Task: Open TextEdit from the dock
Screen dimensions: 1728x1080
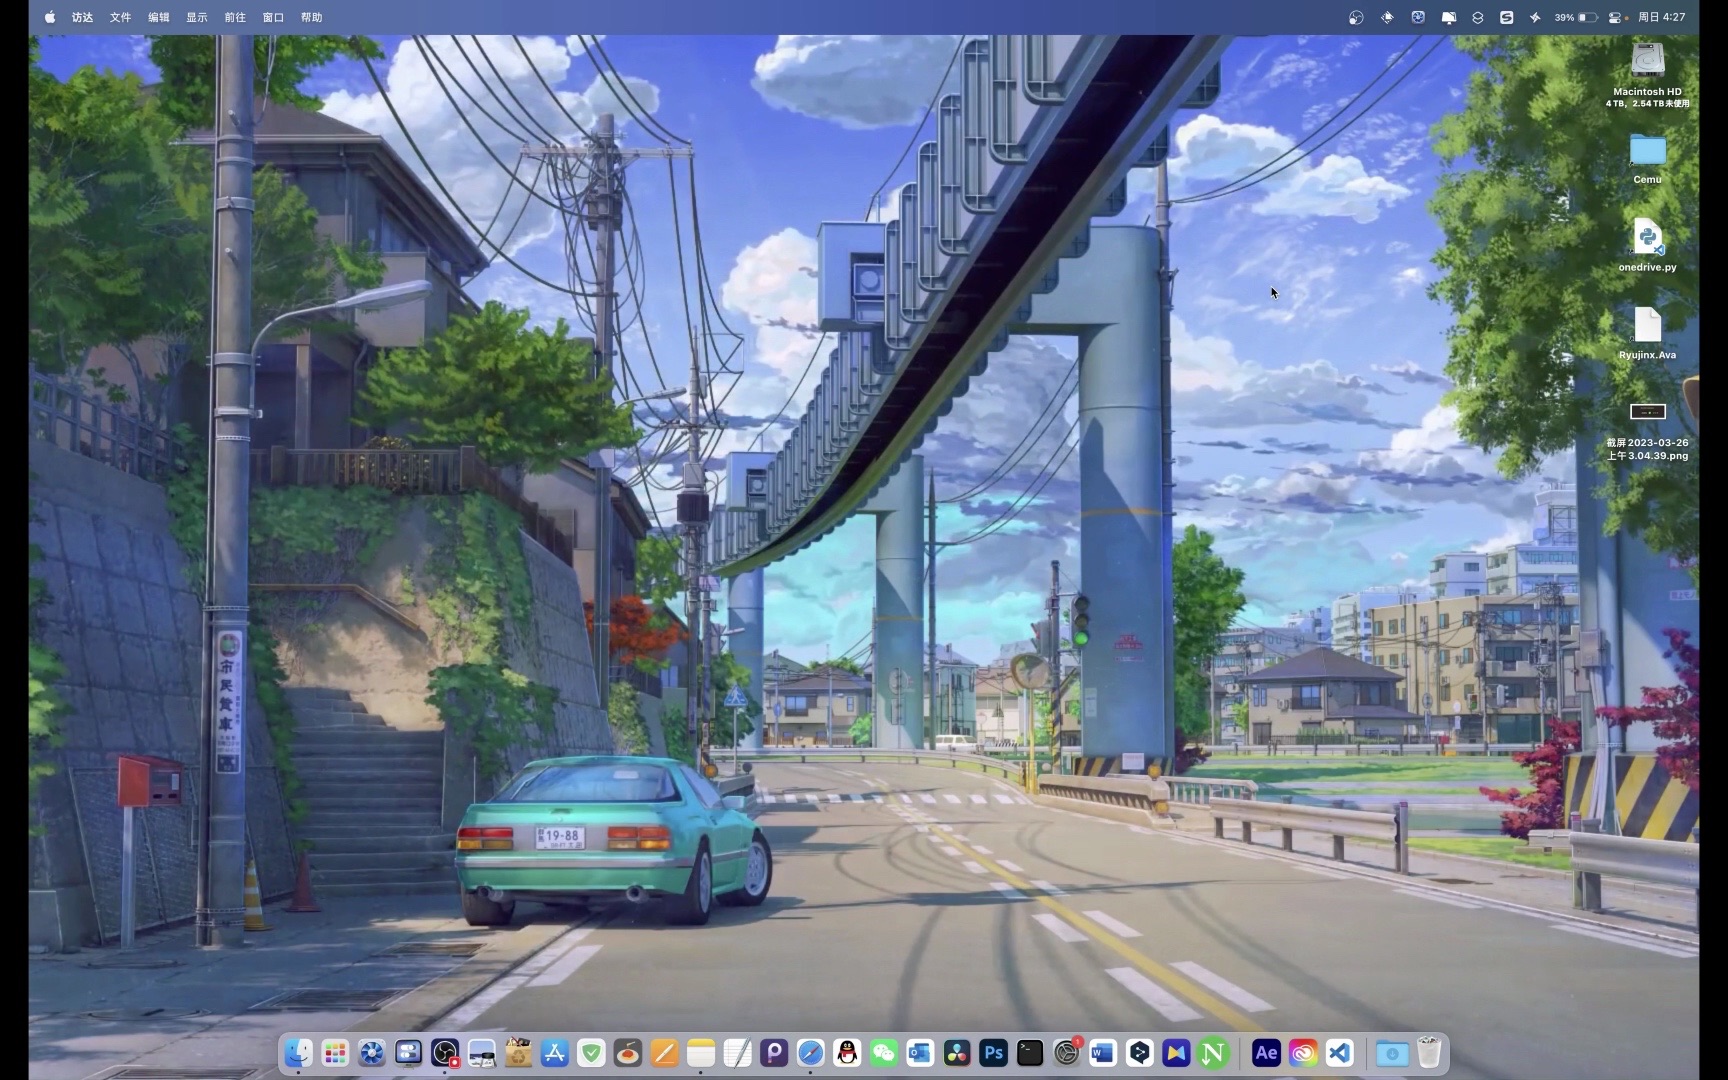Action: [x=737, y=1053]
